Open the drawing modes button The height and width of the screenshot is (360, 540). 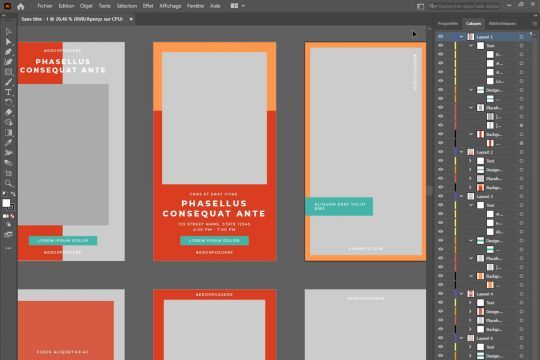tap(8, 225)
